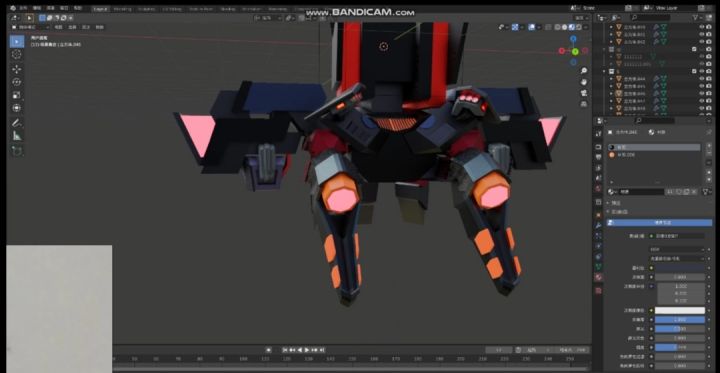Toggle camera view with the camera icon

(x=584, y=93)
